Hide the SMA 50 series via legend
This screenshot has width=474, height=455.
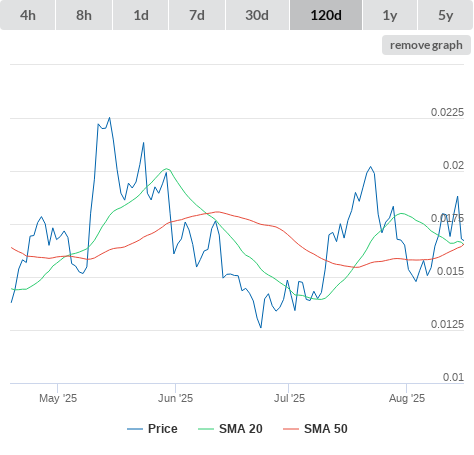(326, 429)
